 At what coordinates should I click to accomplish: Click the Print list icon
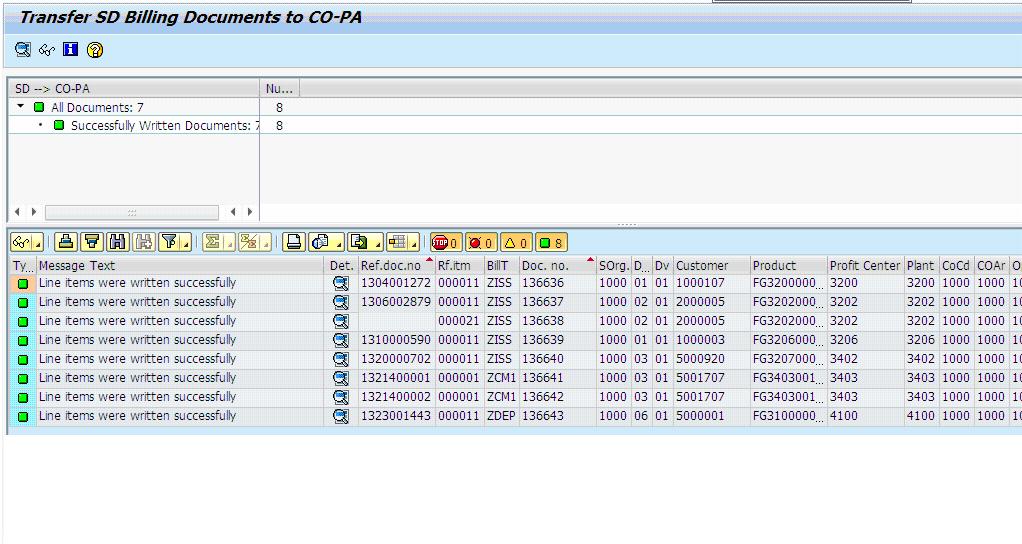click(x=293, y=242)
